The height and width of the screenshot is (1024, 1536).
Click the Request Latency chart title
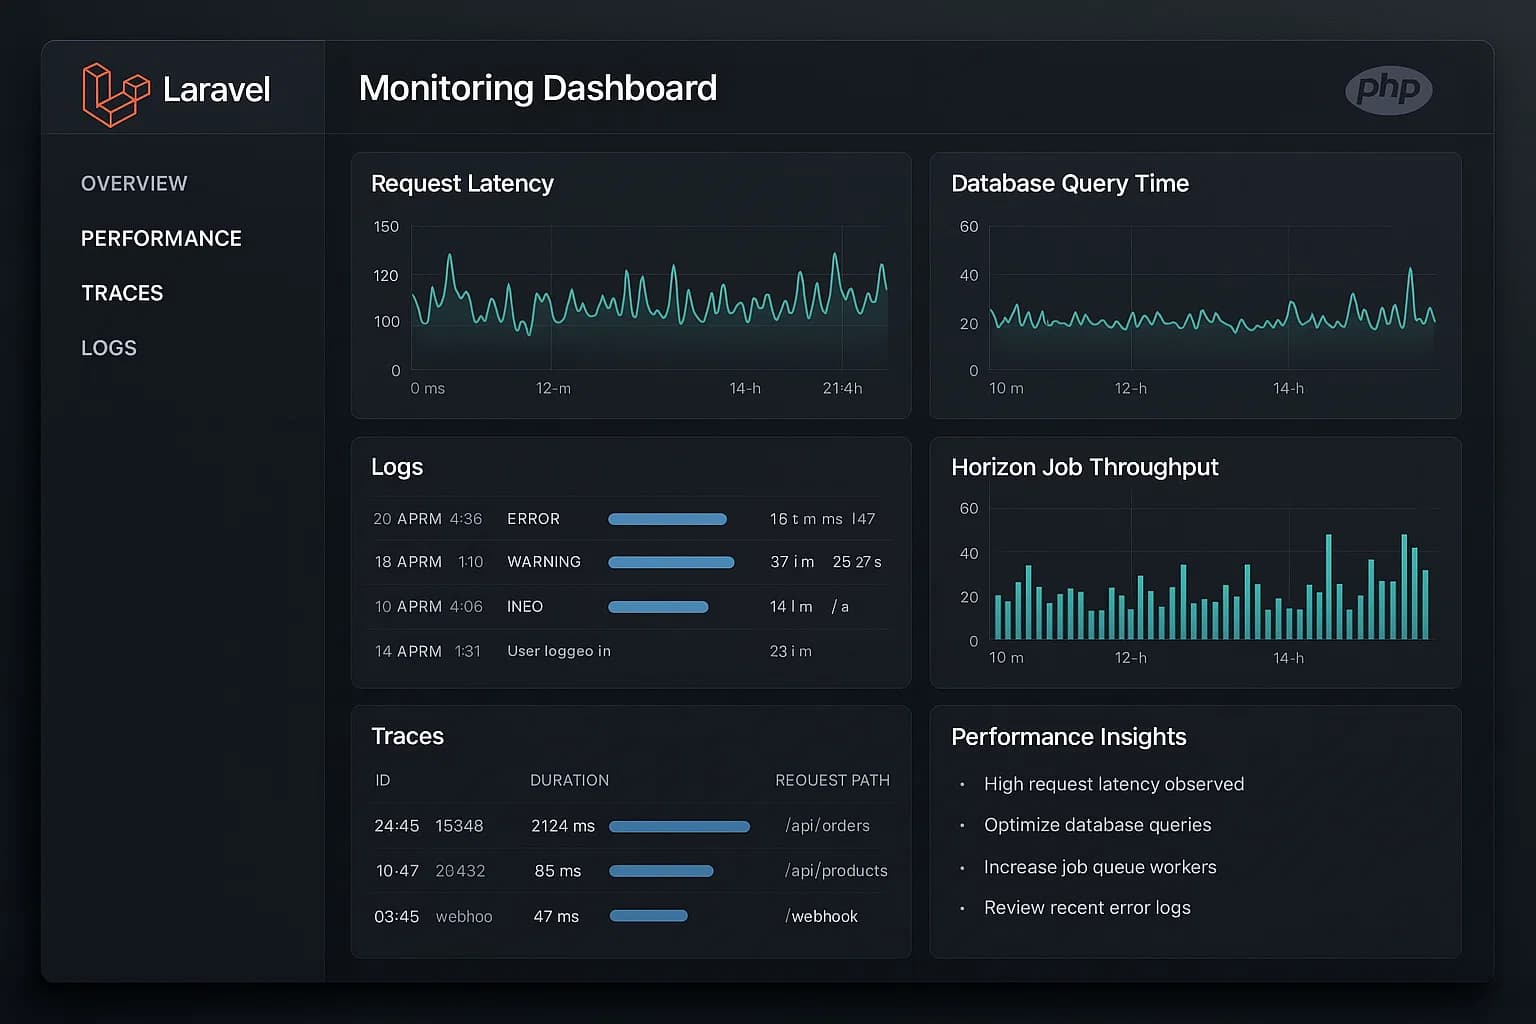(462, 184)
